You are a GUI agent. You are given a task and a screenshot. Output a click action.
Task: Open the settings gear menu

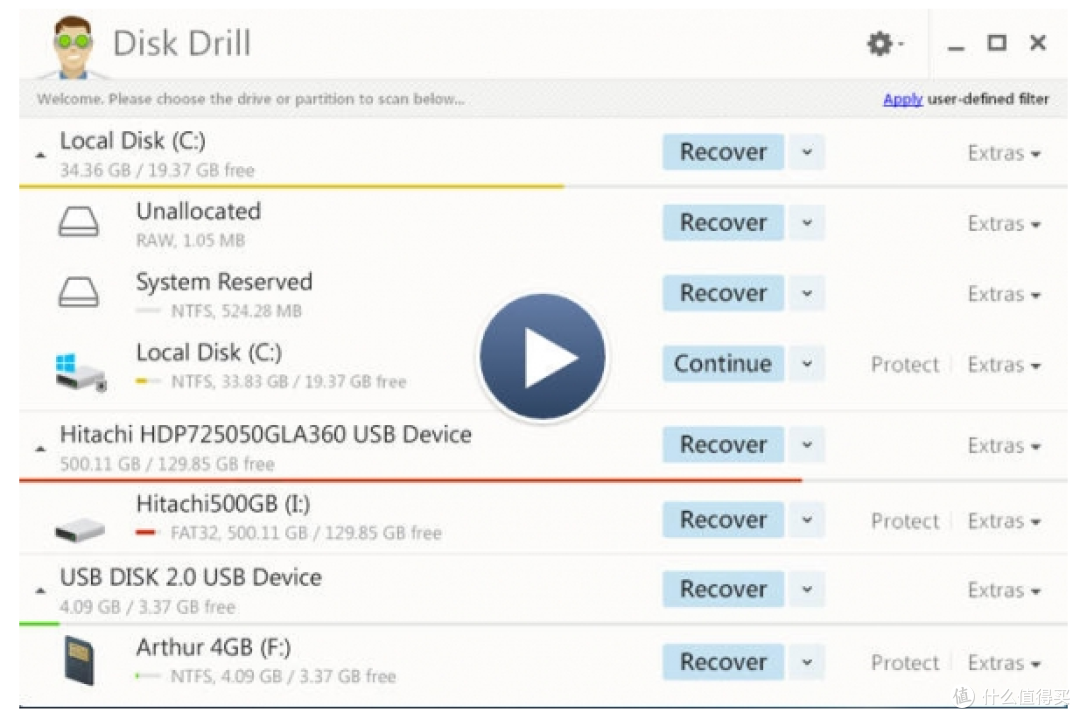884,43
